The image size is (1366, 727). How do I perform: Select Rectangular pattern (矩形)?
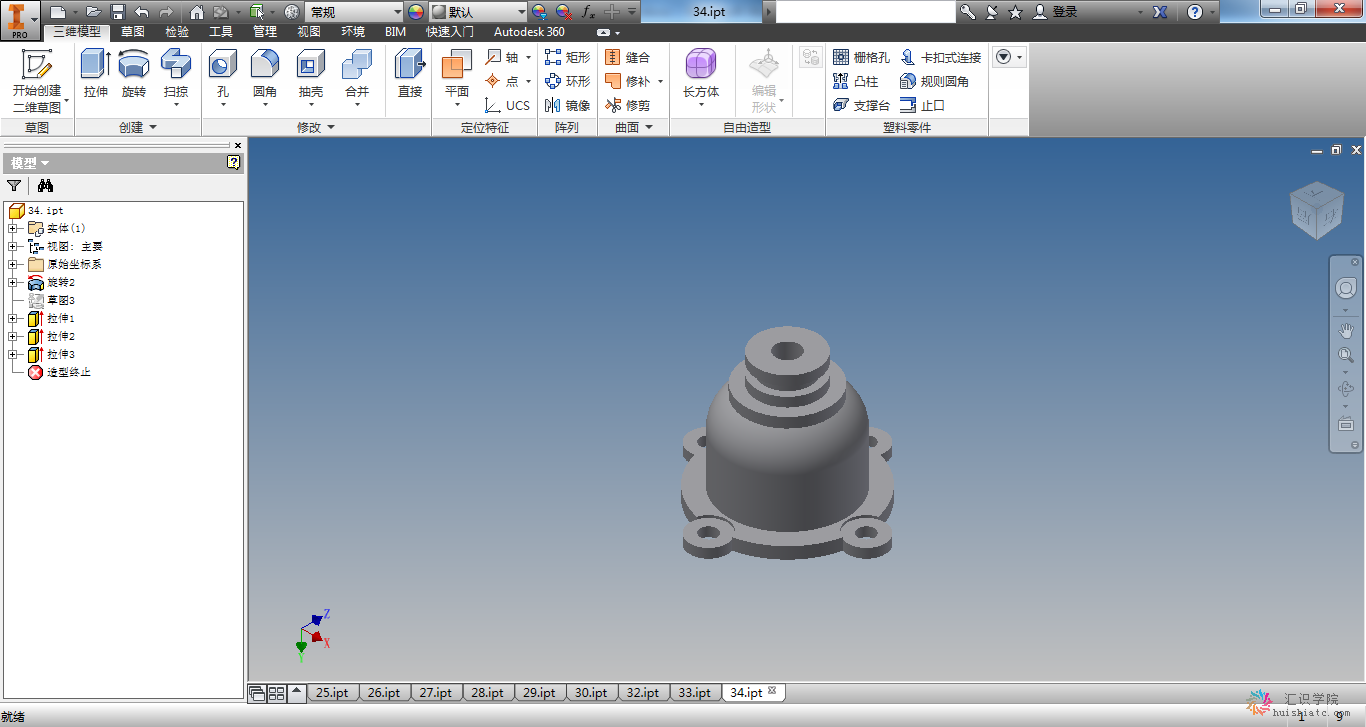point(567,57)
